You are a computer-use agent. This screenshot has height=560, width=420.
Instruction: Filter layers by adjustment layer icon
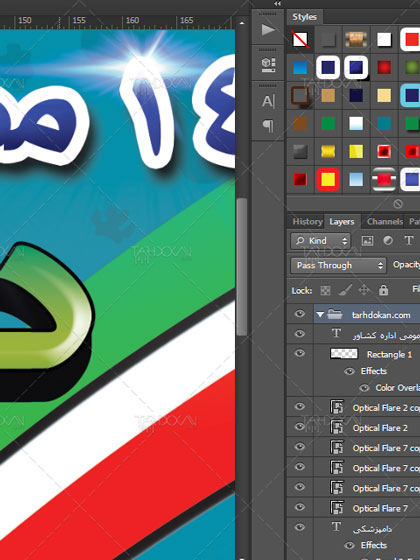click(388, 241)
